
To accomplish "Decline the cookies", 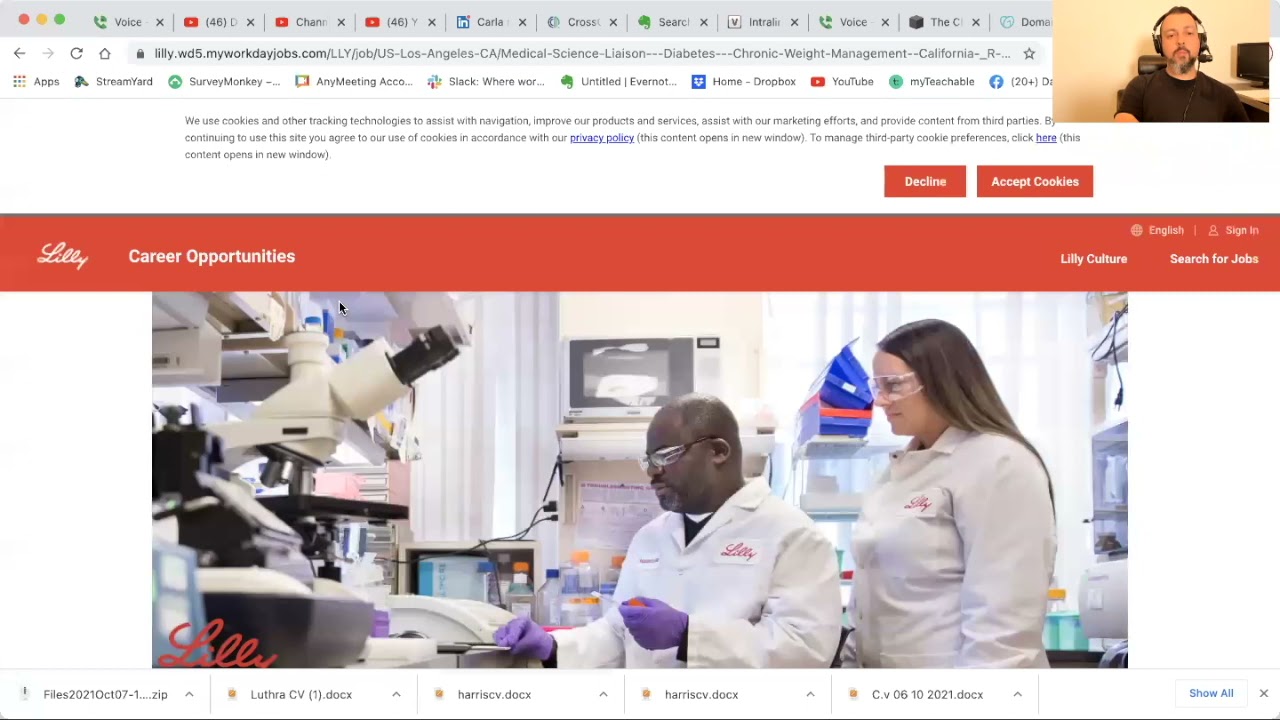I will (925, 182).
